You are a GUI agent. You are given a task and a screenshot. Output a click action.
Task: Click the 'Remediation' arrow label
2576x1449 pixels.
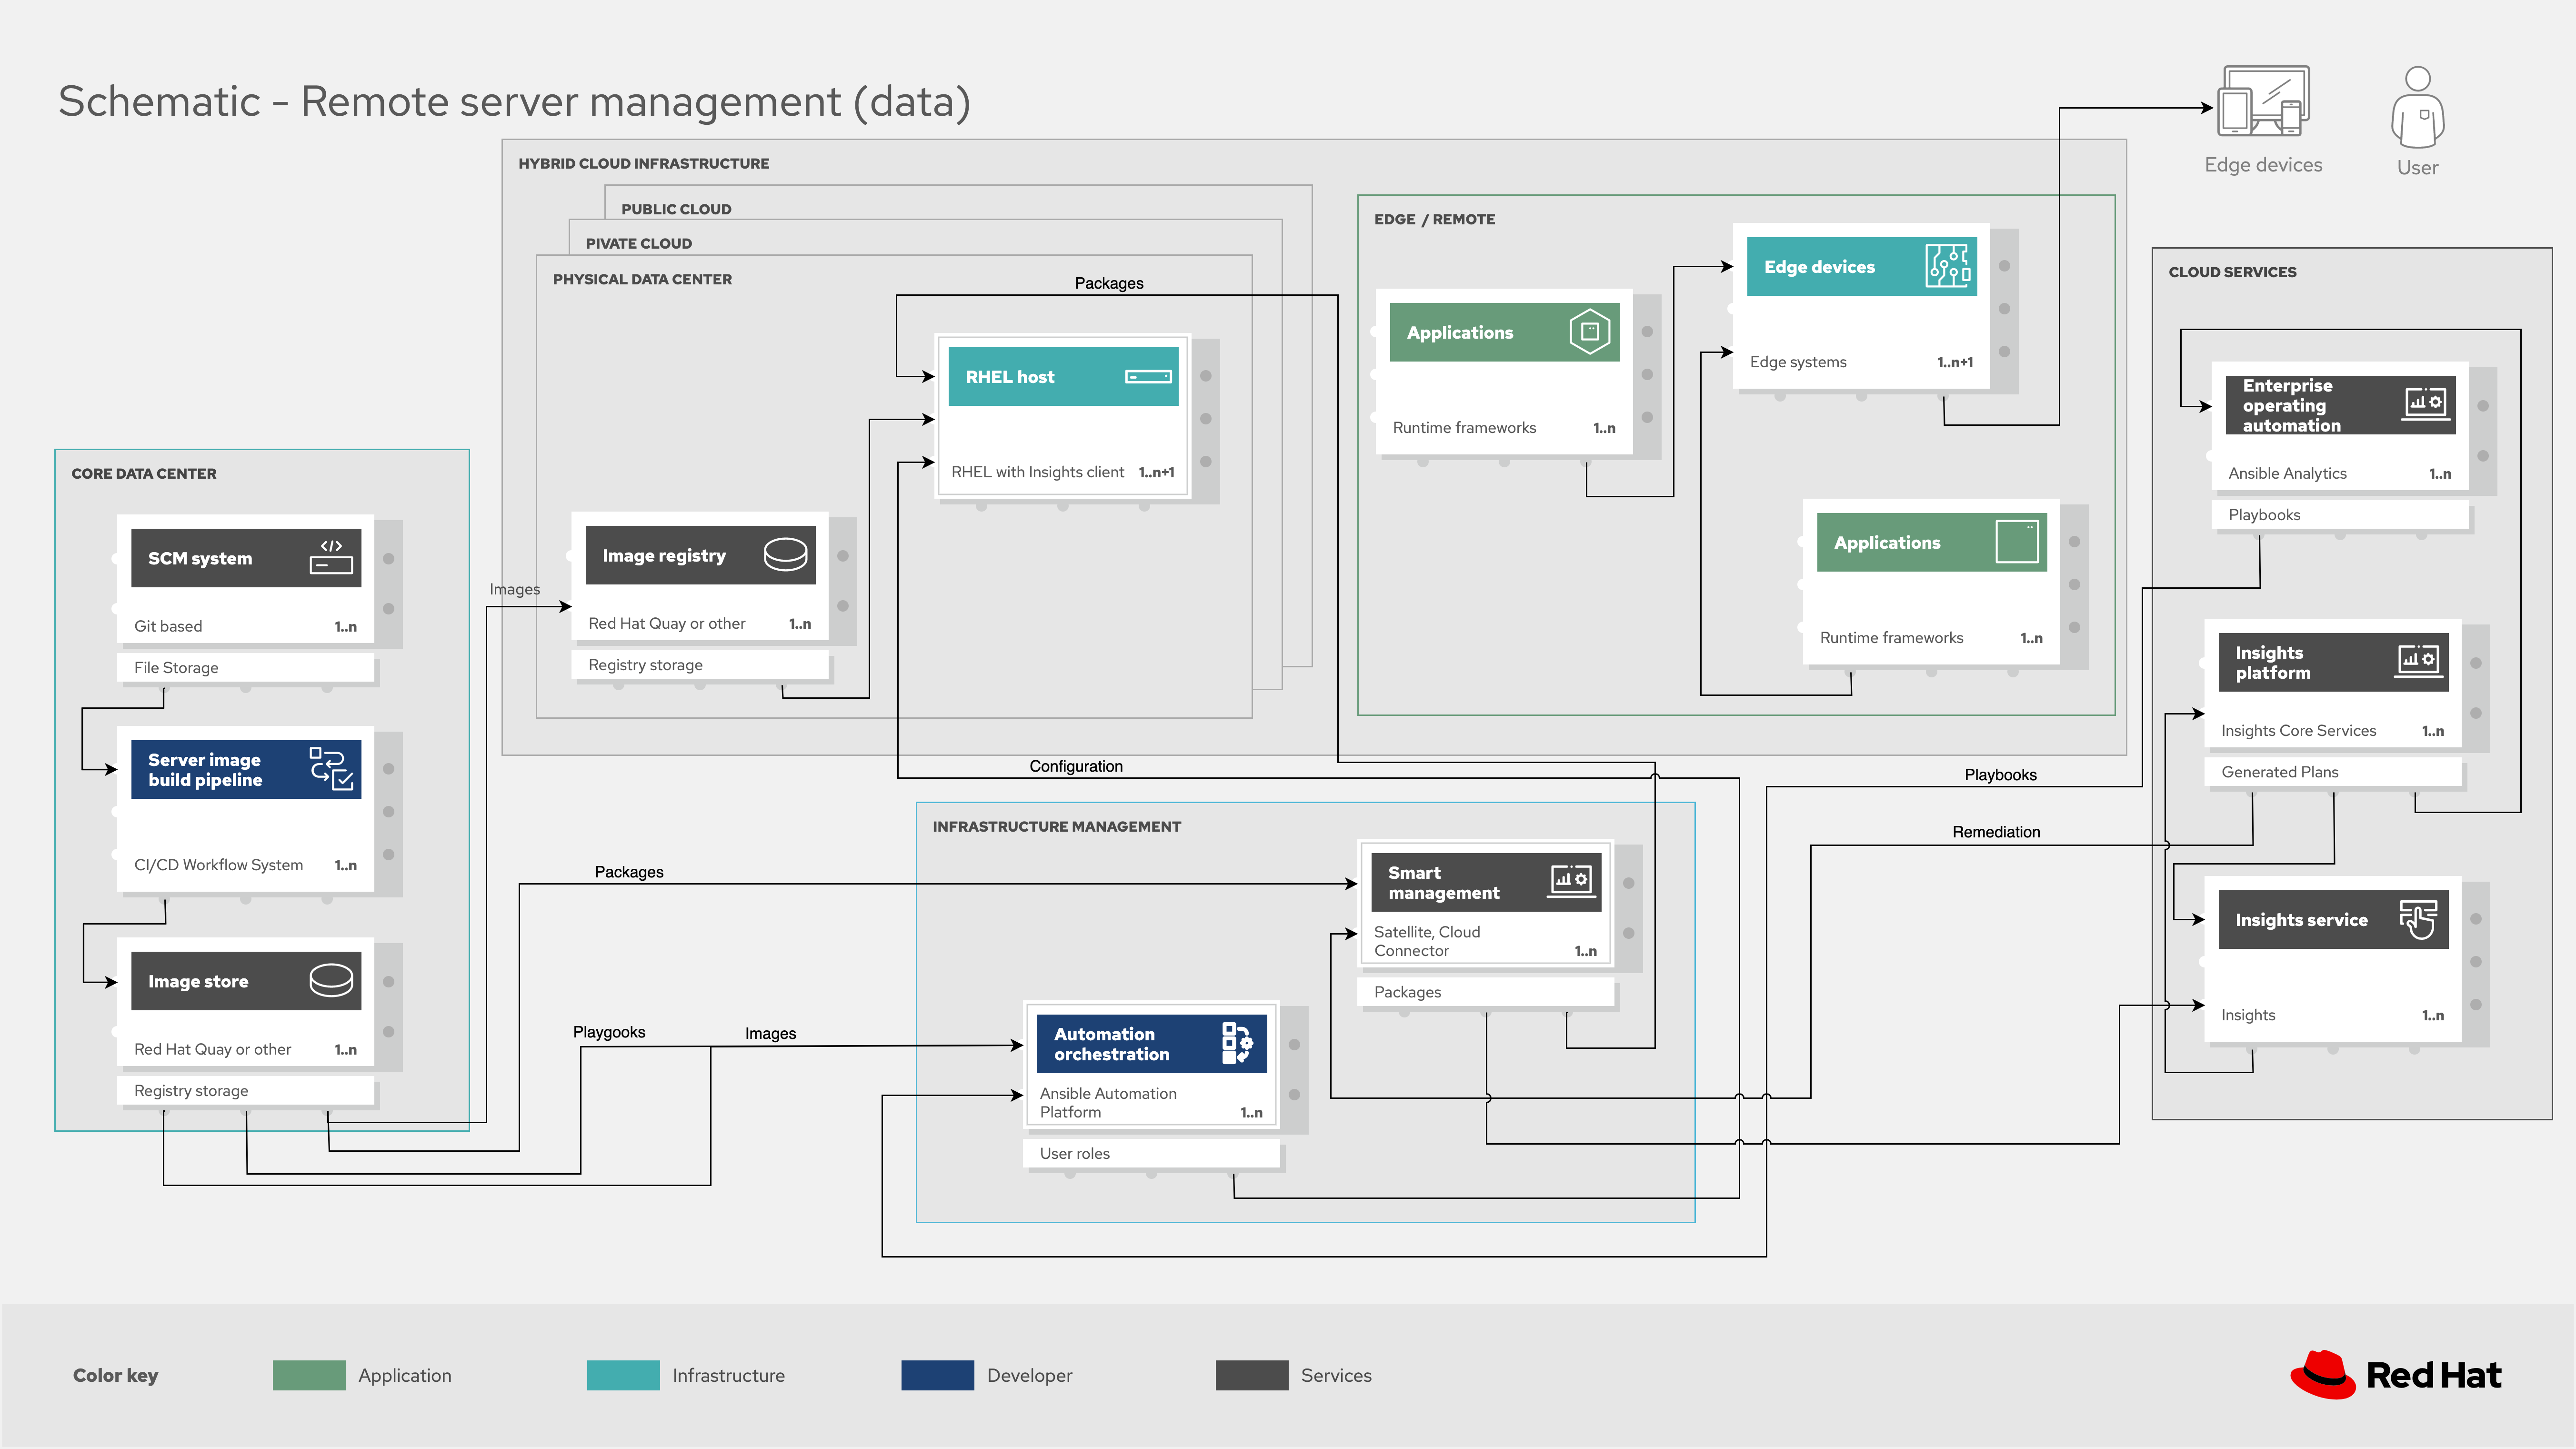[x=1996, y=832]
